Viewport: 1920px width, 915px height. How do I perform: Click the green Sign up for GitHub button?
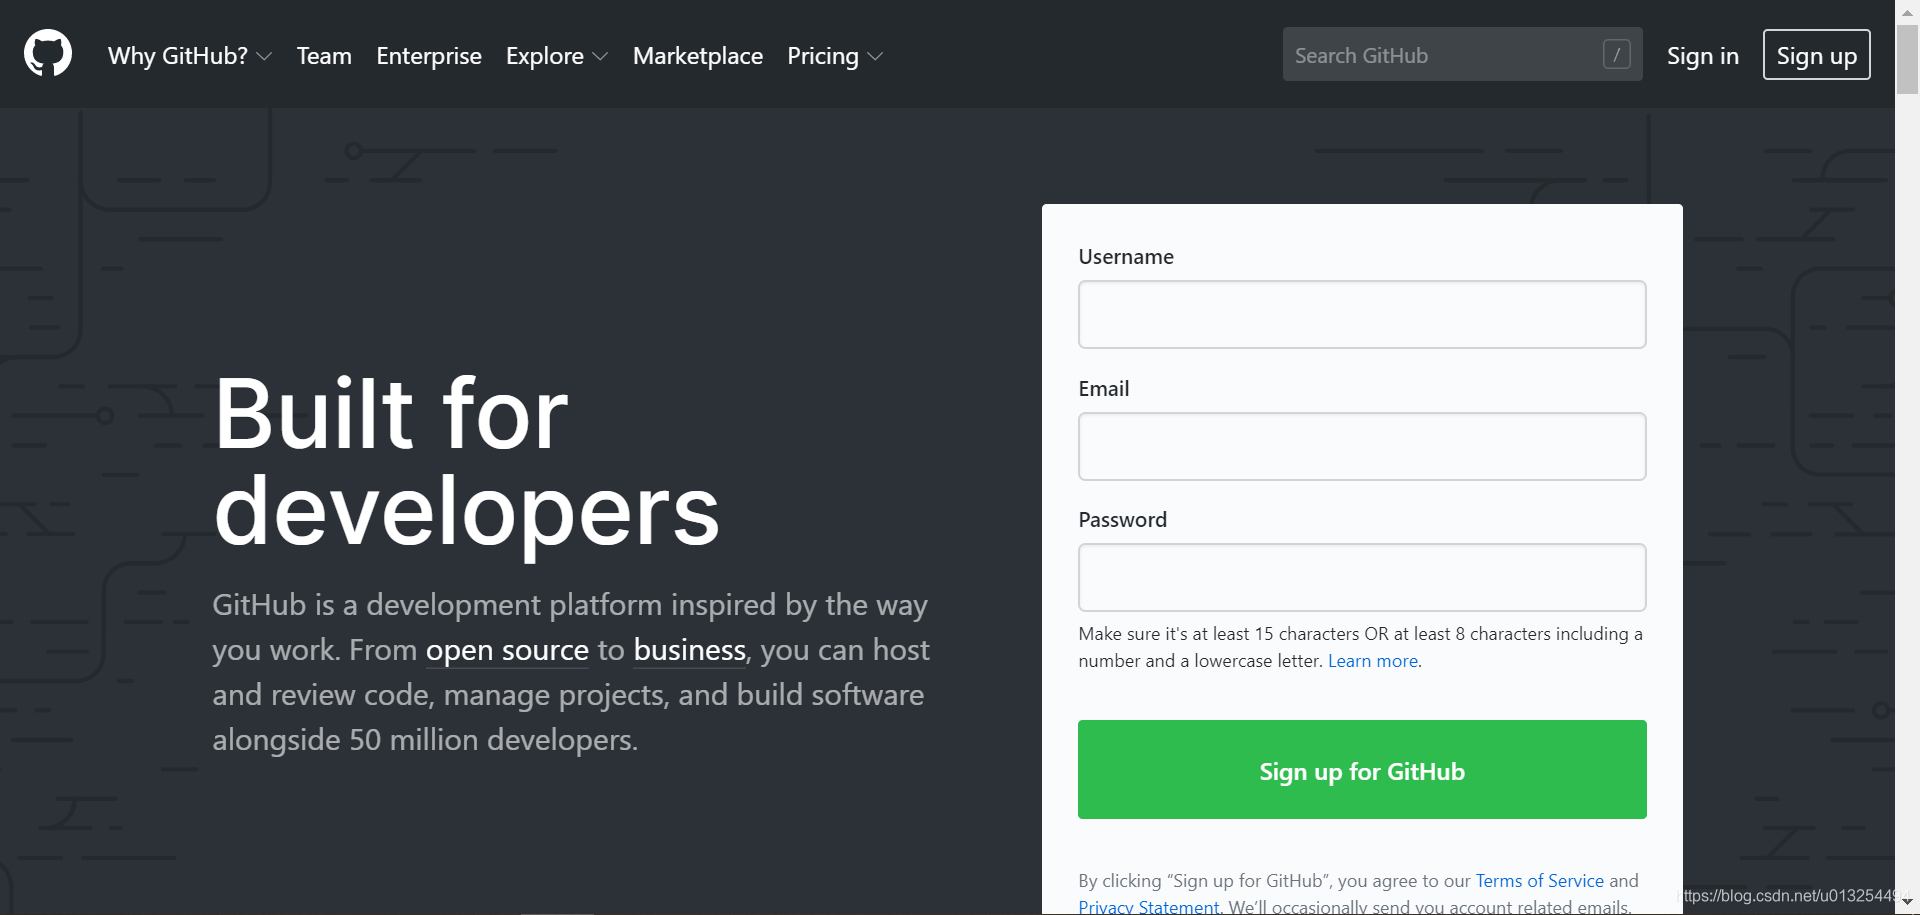(1362, 769)
